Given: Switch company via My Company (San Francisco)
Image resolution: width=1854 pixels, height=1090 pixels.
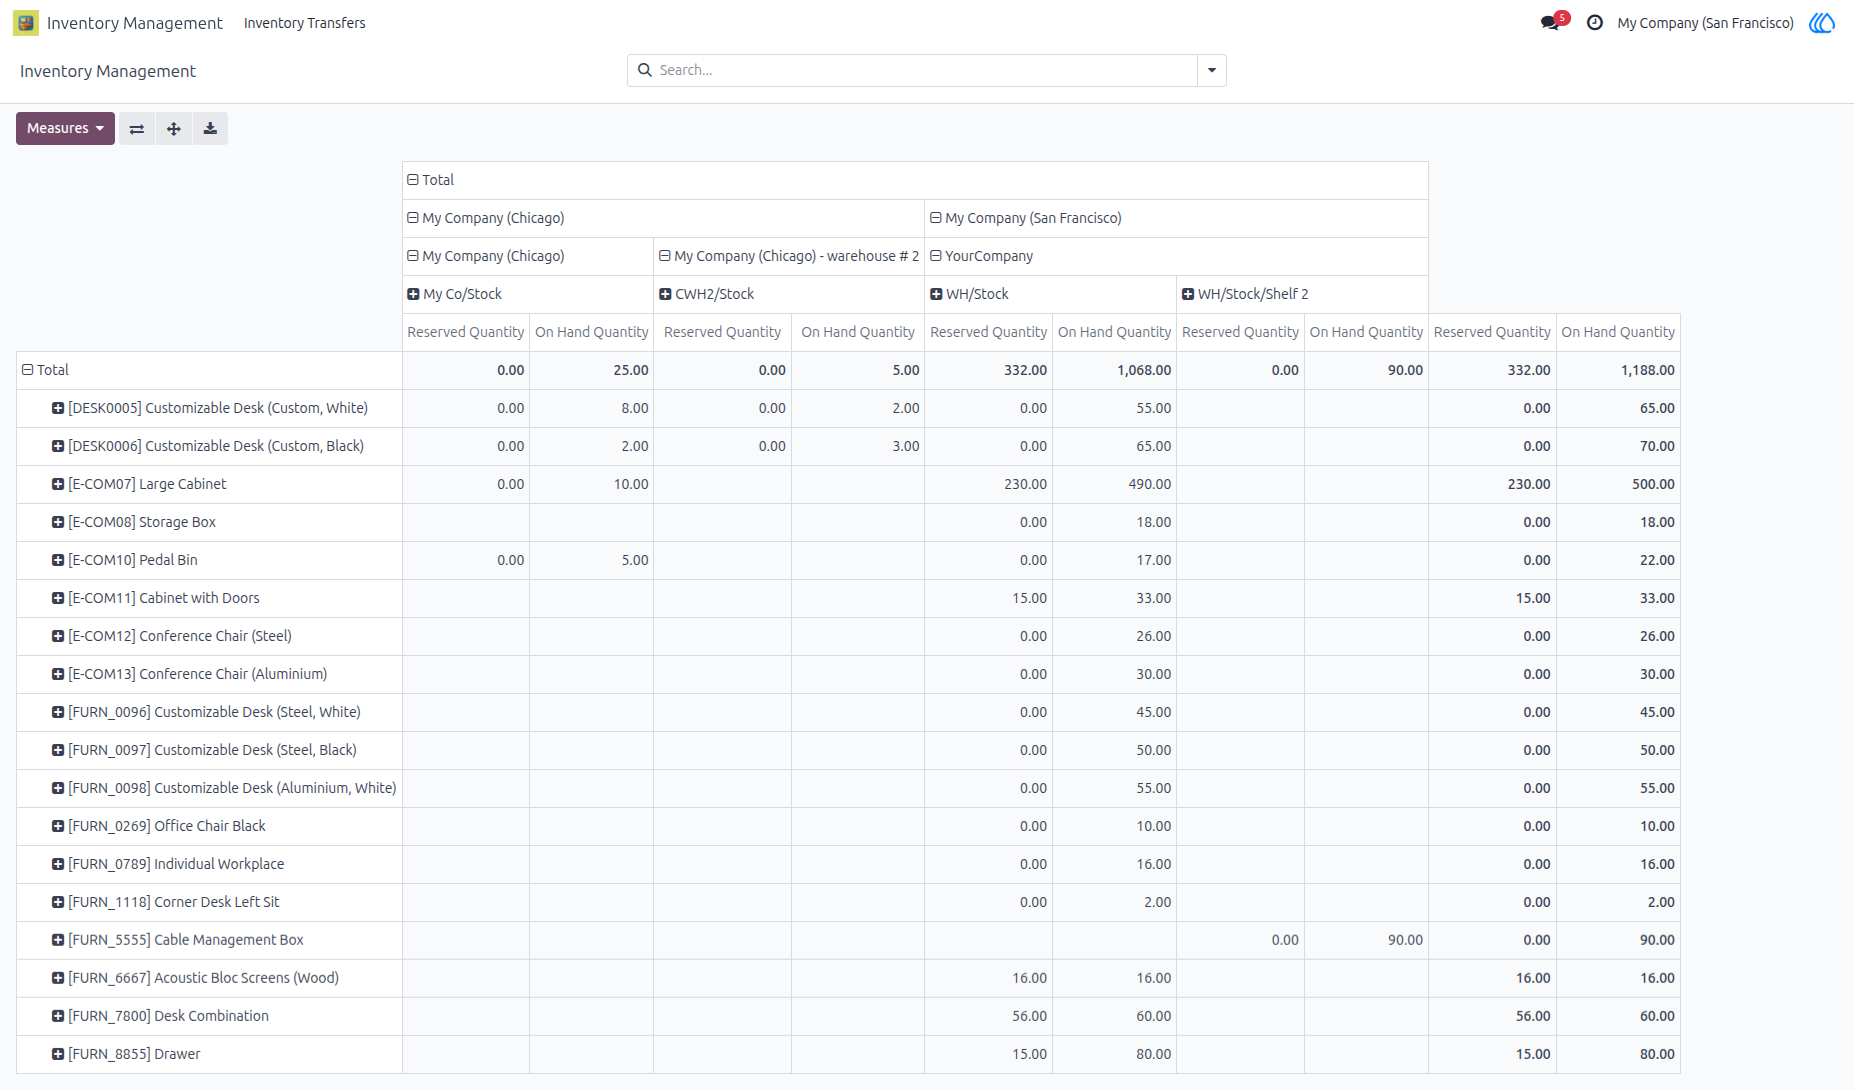Looking at the screenshot, I should (x=1705, y=23).
